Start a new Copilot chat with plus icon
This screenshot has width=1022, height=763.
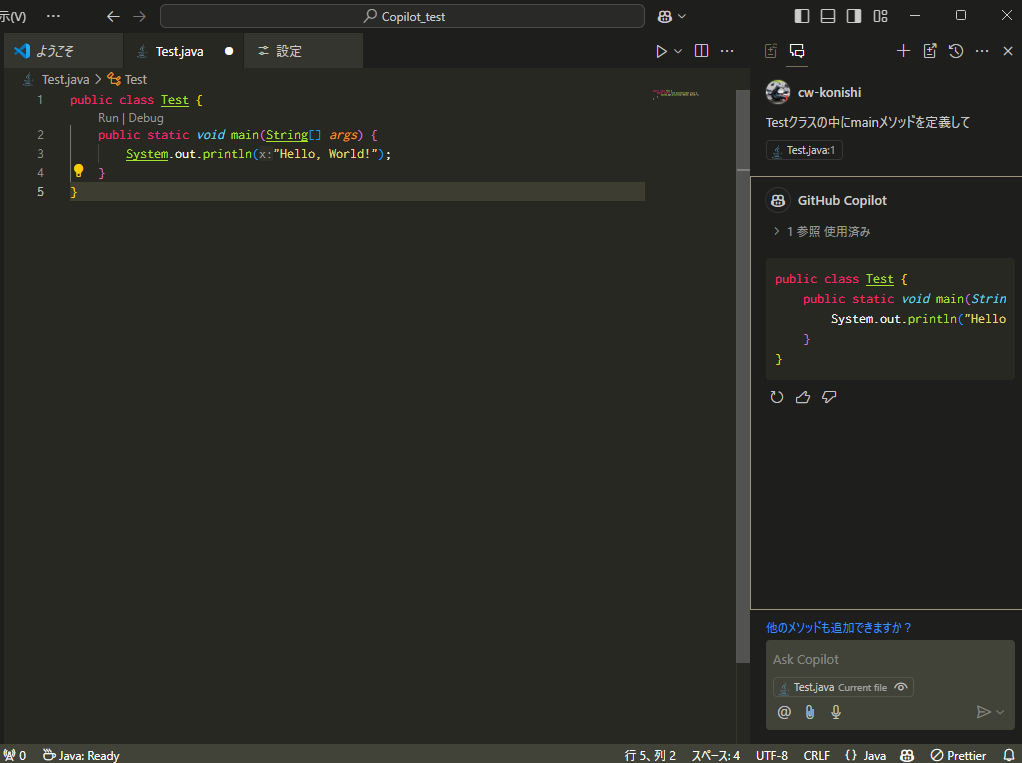coord(903,51)
